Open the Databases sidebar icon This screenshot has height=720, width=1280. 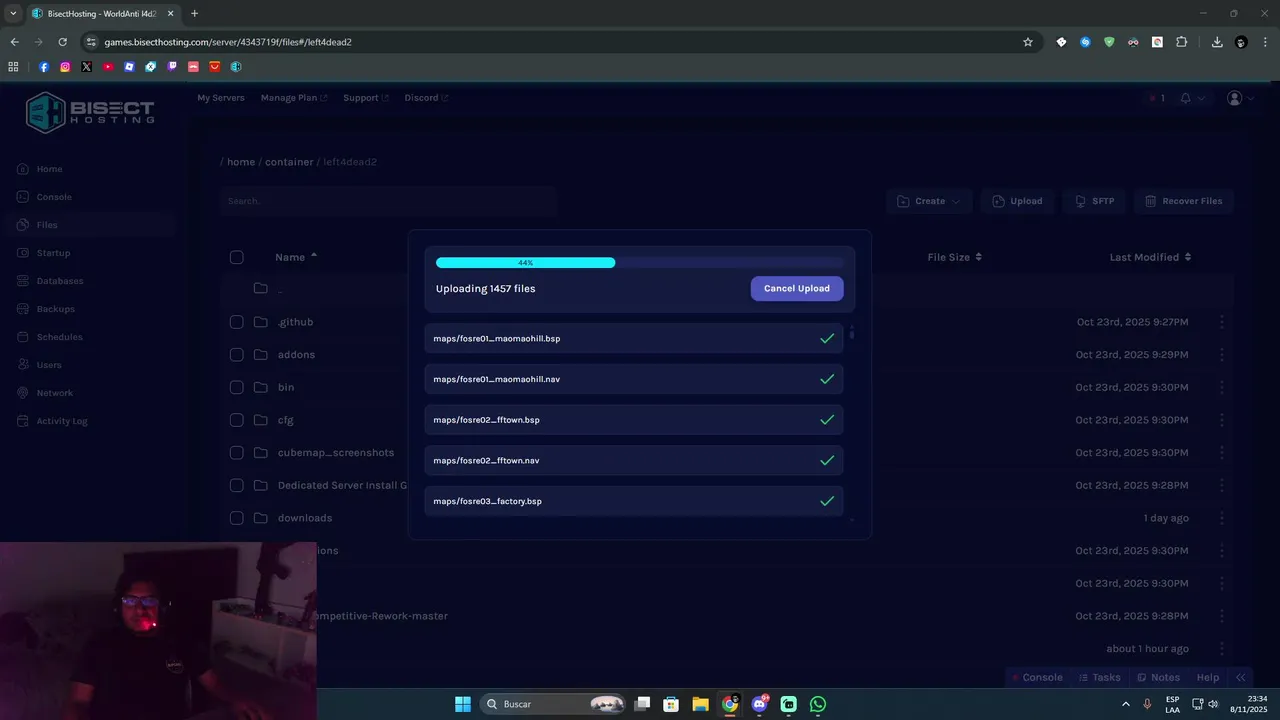[23, 281]
